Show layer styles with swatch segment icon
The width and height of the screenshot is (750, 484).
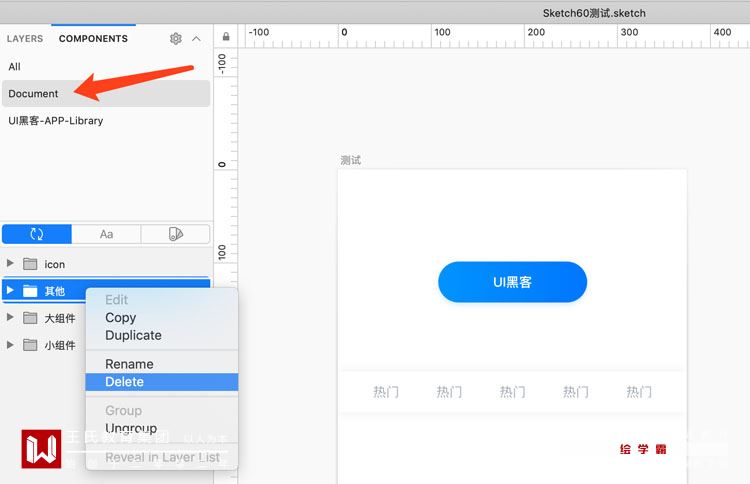click(x=176, y=234)
